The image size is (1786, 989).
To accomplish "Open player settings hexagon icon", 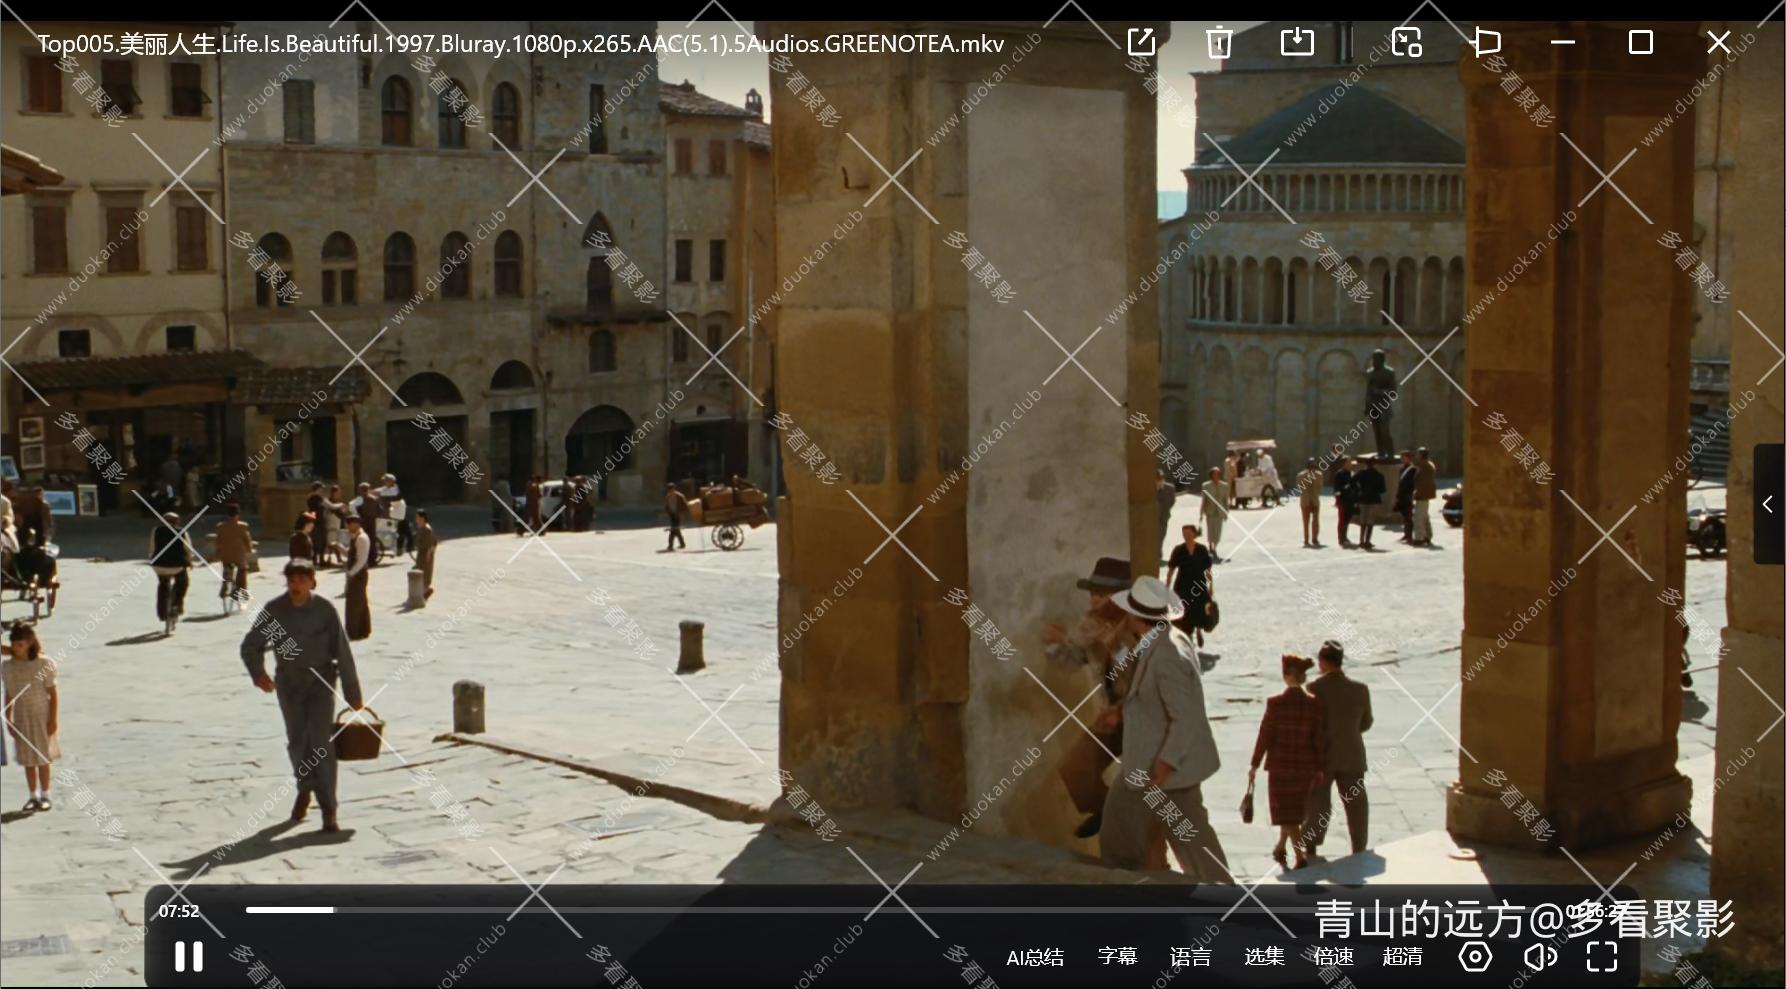I will (1475, 957).
